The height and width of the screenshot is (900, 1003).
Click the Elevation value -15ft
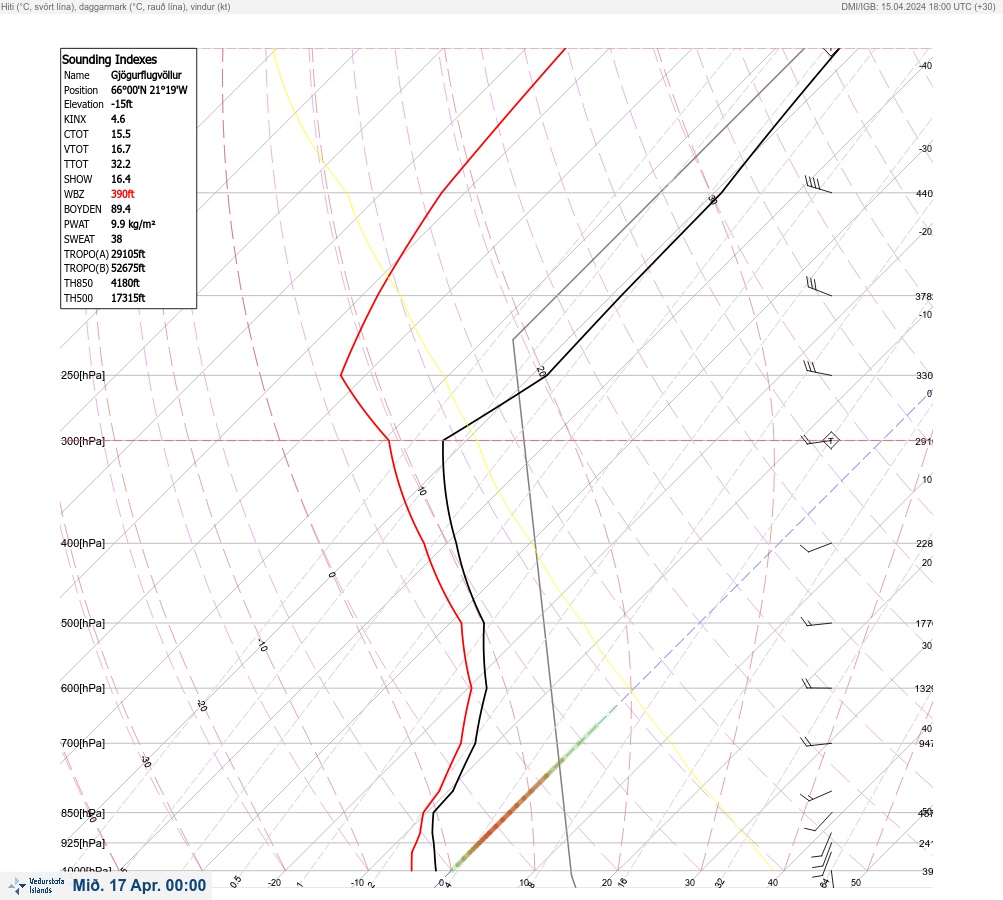122,104
